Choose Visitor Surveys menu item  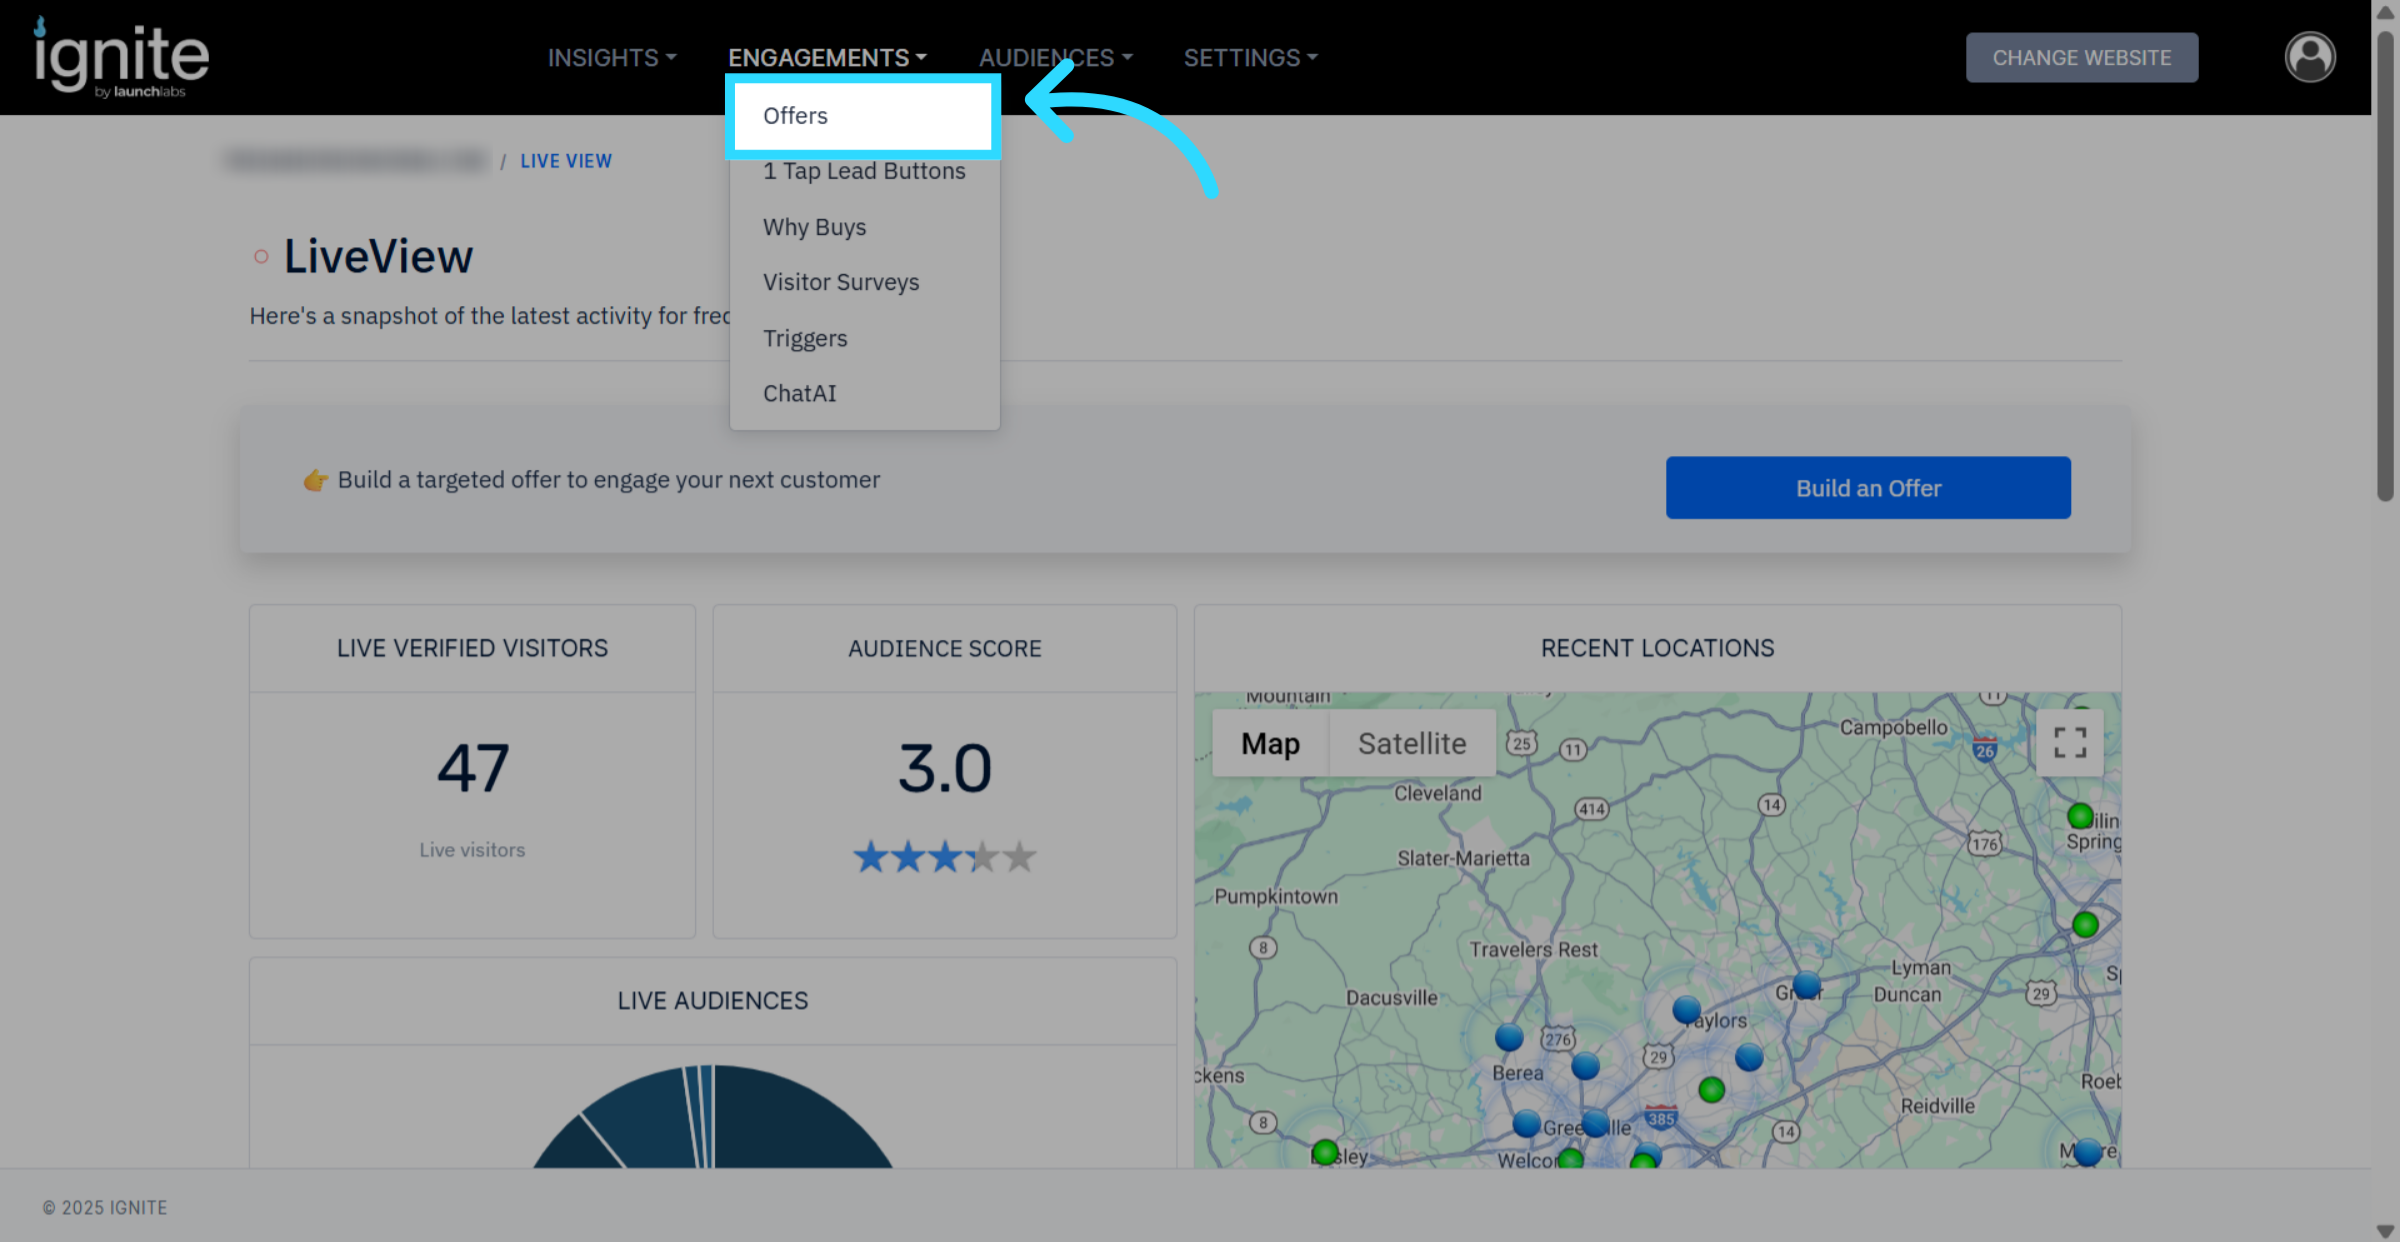(x=840, y=282)
